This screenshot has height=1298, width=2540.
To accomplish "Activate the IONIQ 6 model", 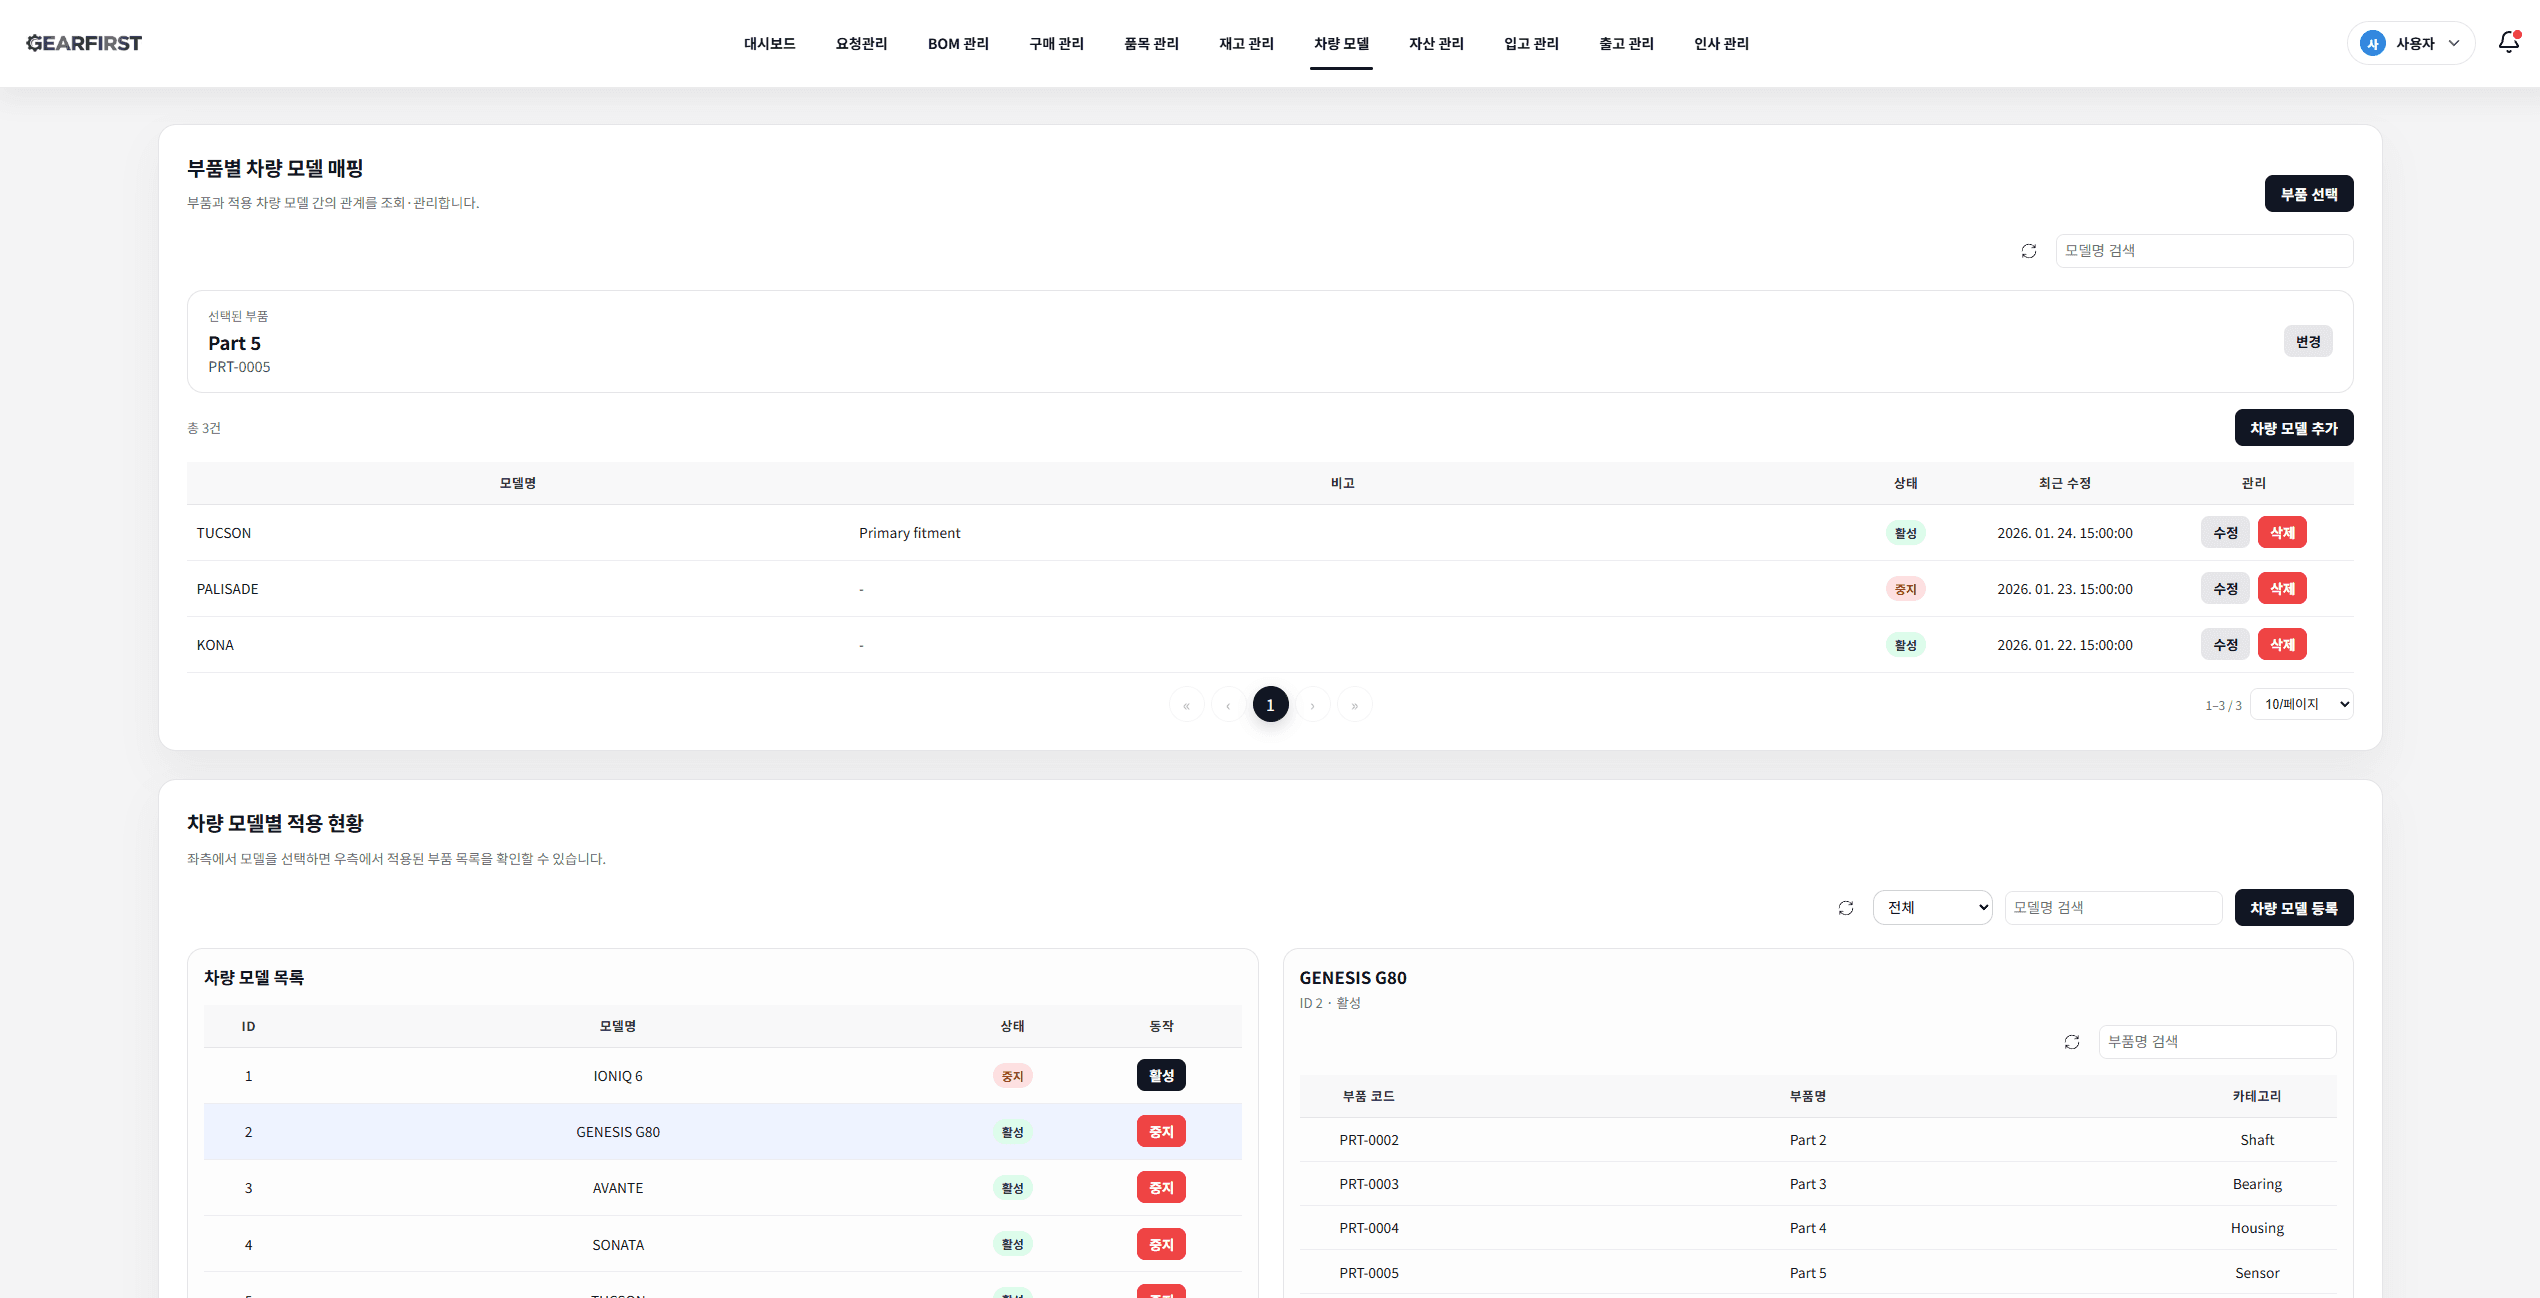I will click(1160, 1076).
